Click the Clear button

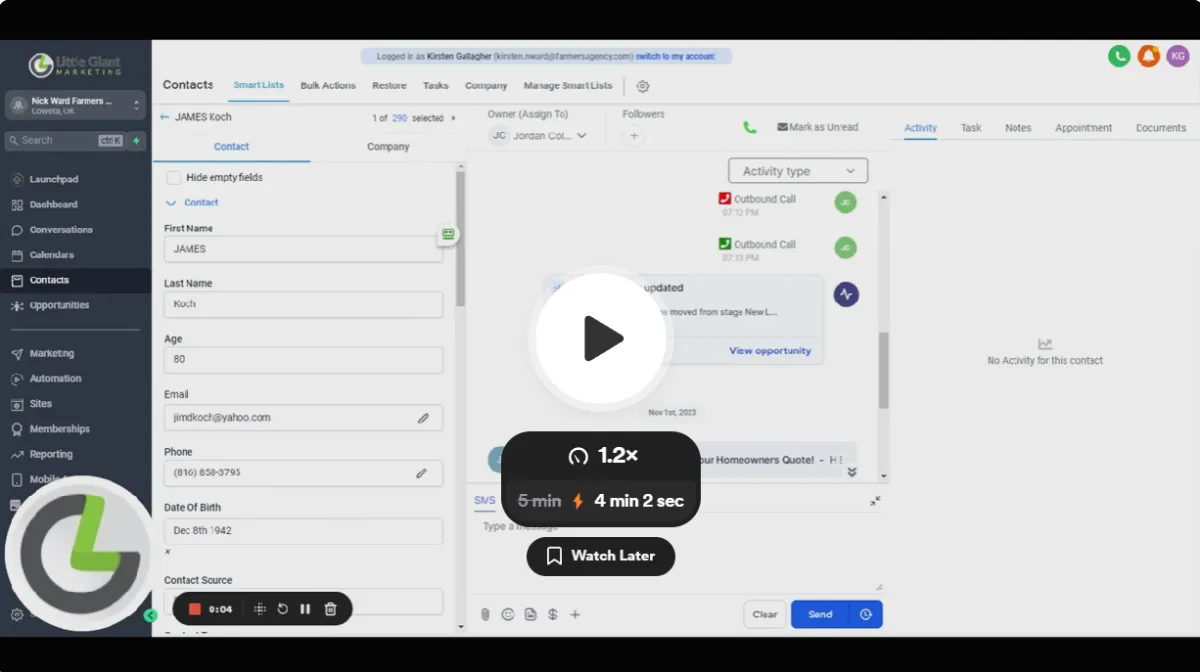click(x=765, y=614)
